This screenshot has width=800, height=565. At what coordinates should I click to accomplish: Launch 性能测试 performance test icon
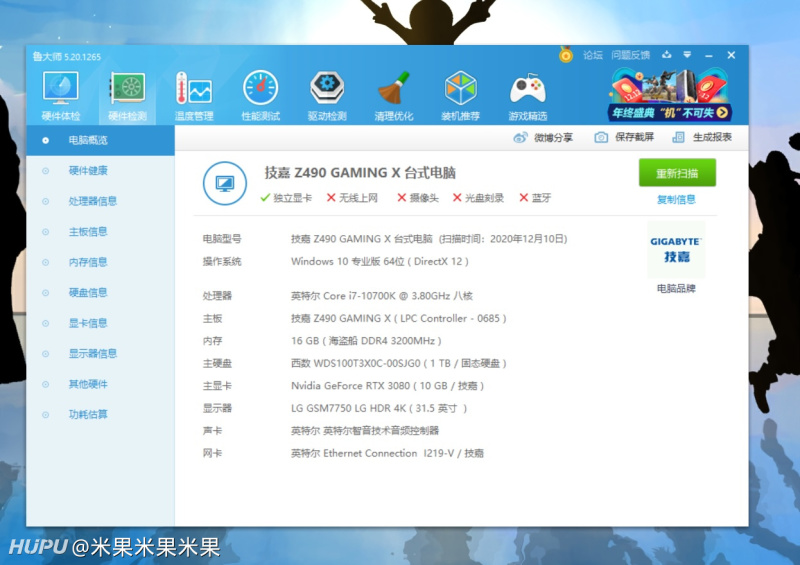point(261,95)
